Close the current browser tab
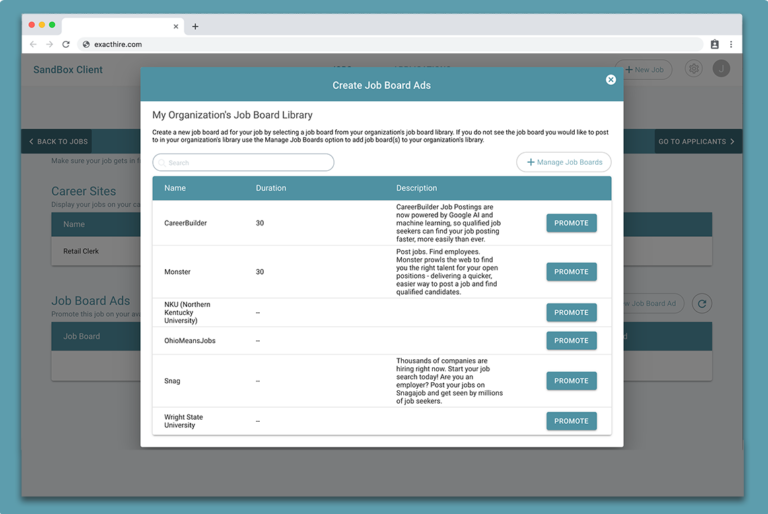 [x=176, y=26]
